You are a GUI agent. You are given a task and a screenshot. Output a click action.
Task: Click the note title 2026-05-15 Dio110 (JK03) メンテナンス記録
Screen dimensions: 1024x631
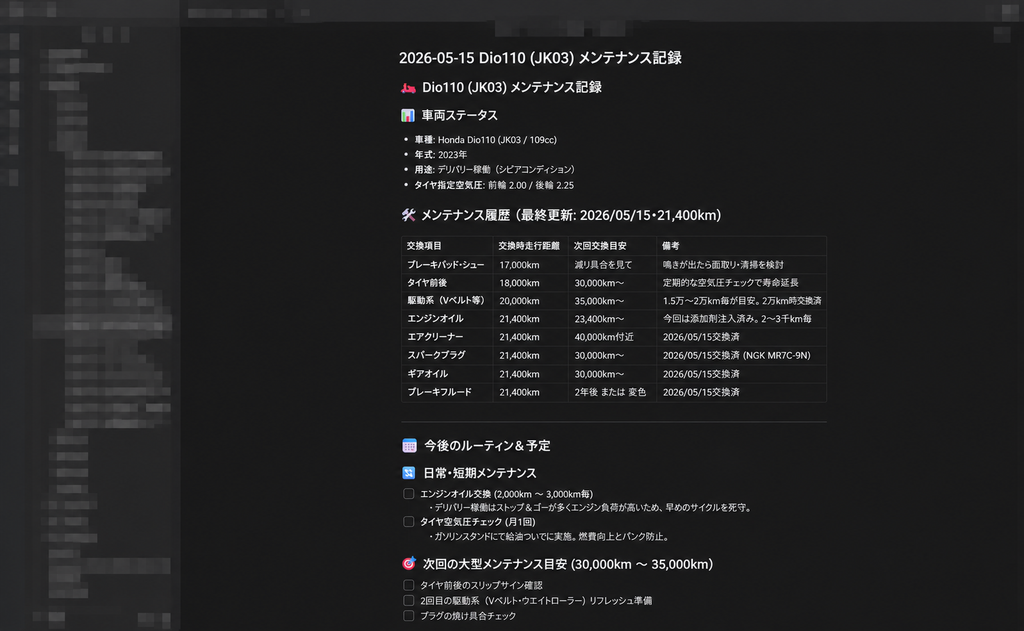(540, 57)
